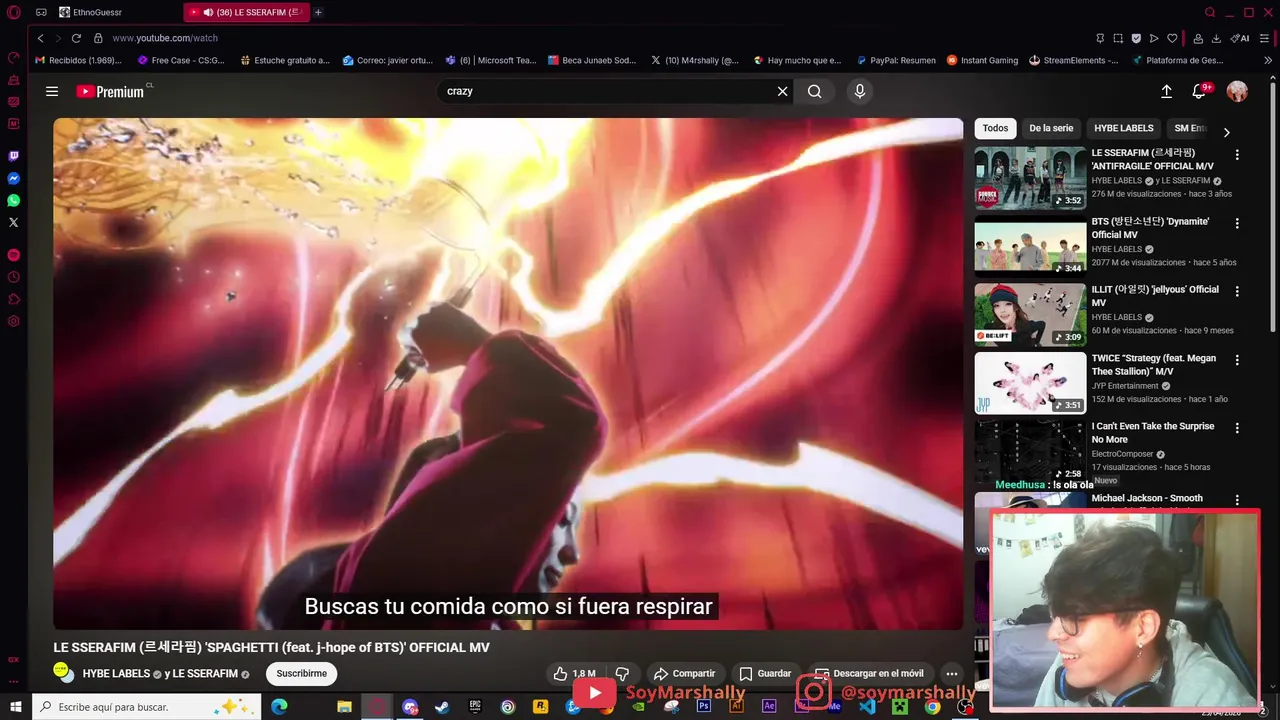The image size is (1280, 720).
Task: Click the magnifying glass search button
Action: 815,91
